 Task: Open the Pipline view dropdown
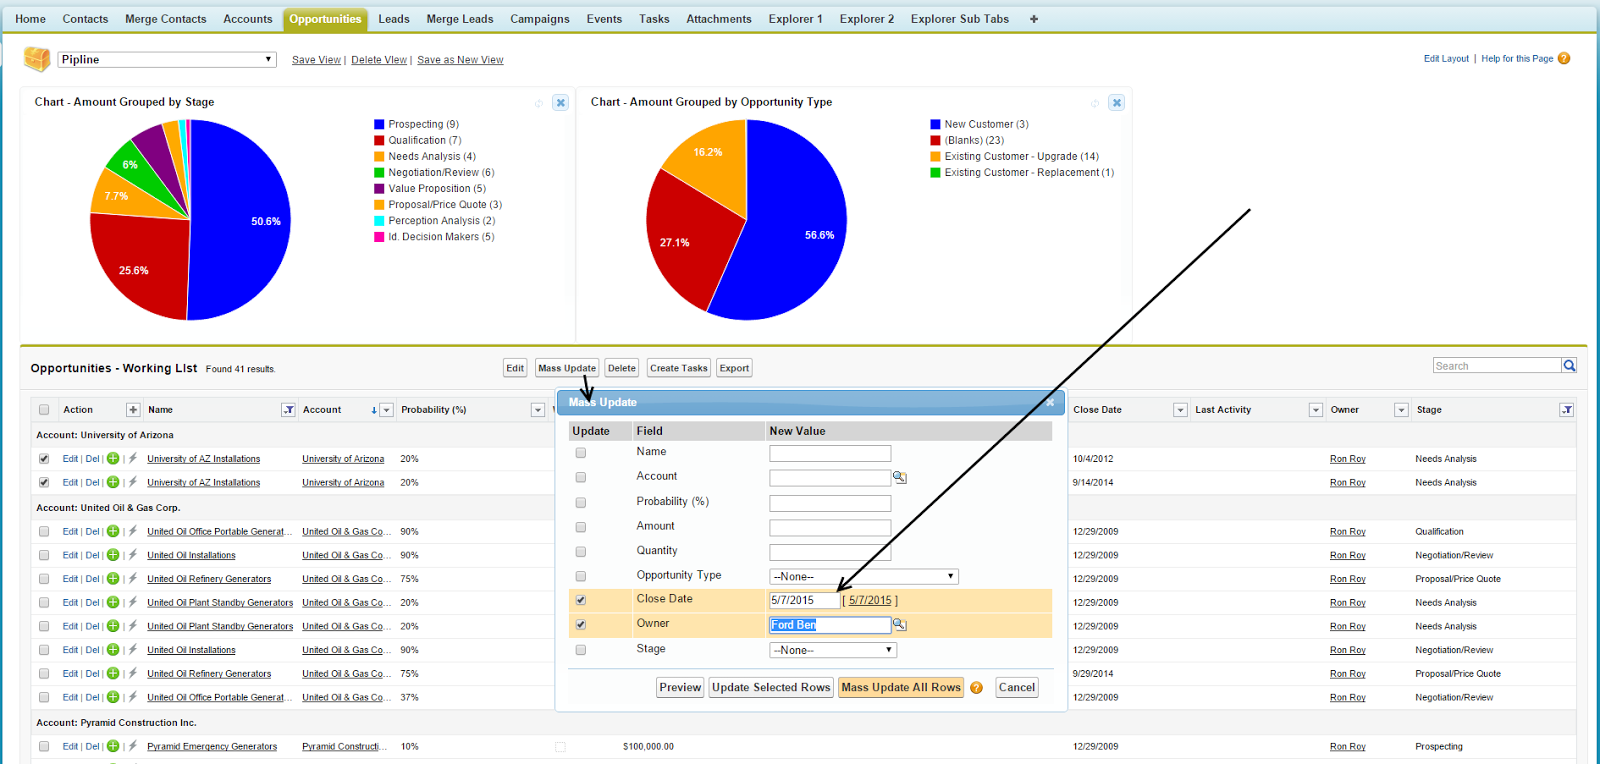pos(166,60)
